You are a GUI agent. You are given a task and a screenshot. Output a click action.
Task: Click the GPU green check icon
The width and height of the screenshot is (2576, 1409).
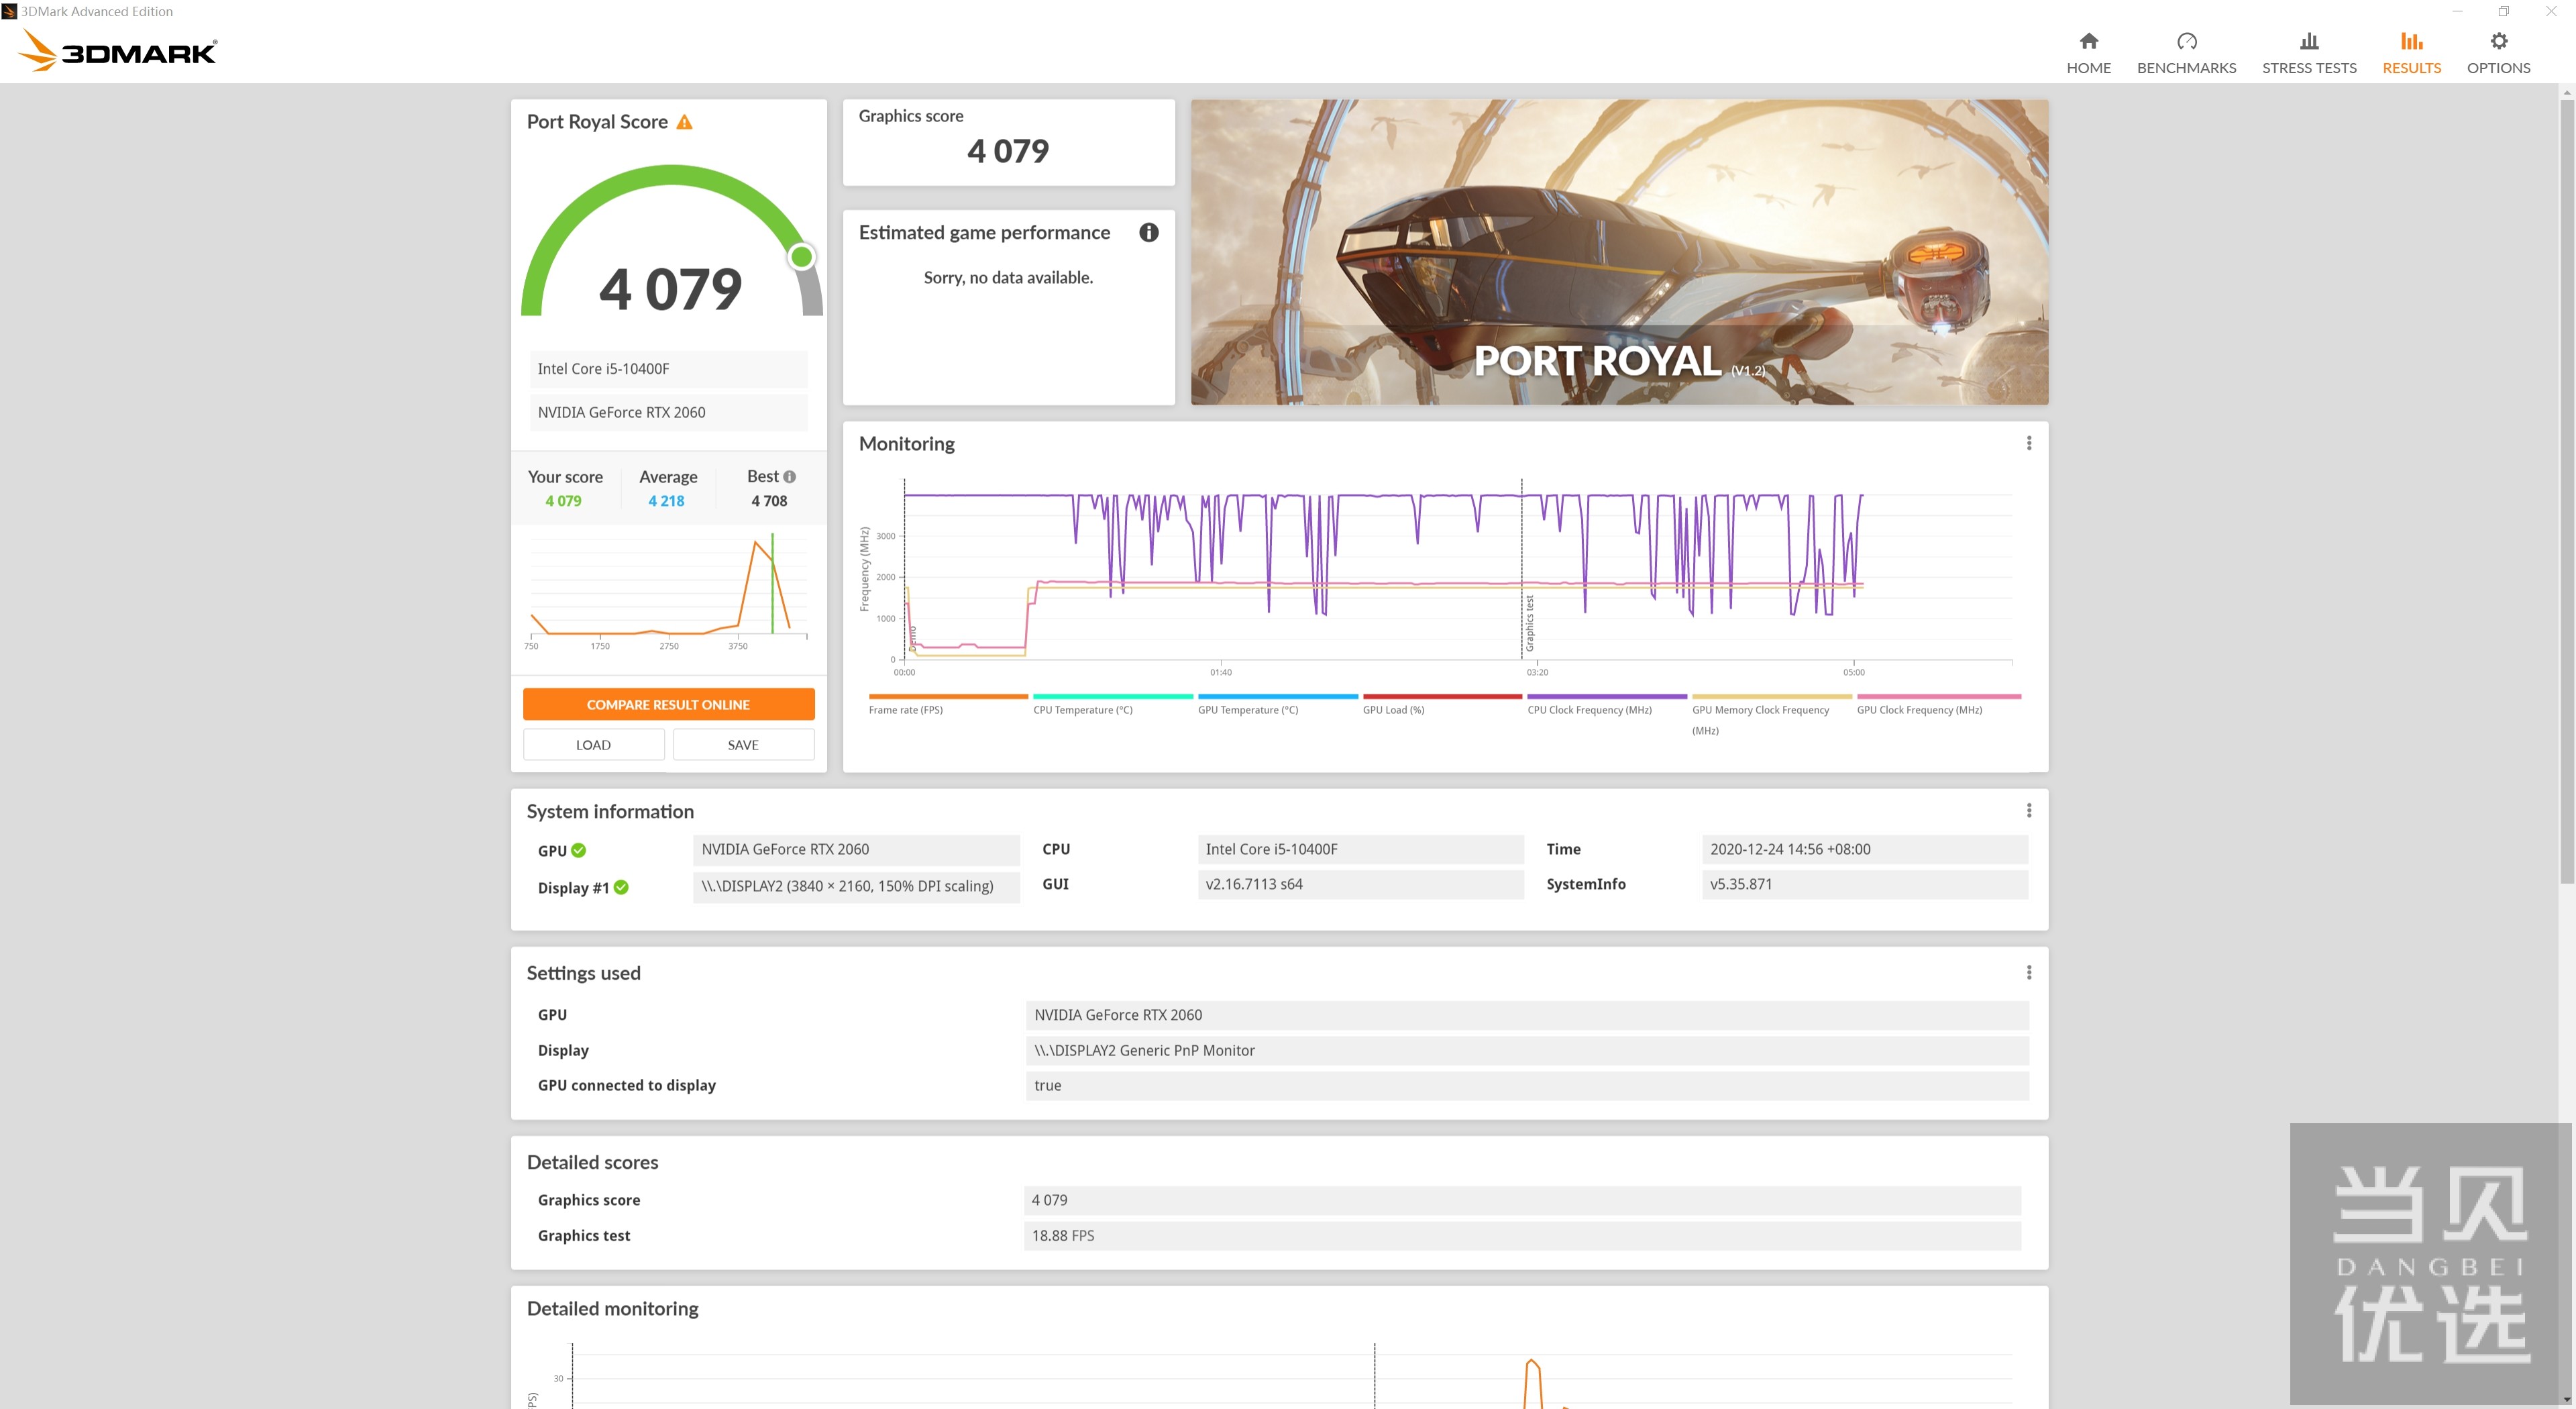[x=578, y=851]
